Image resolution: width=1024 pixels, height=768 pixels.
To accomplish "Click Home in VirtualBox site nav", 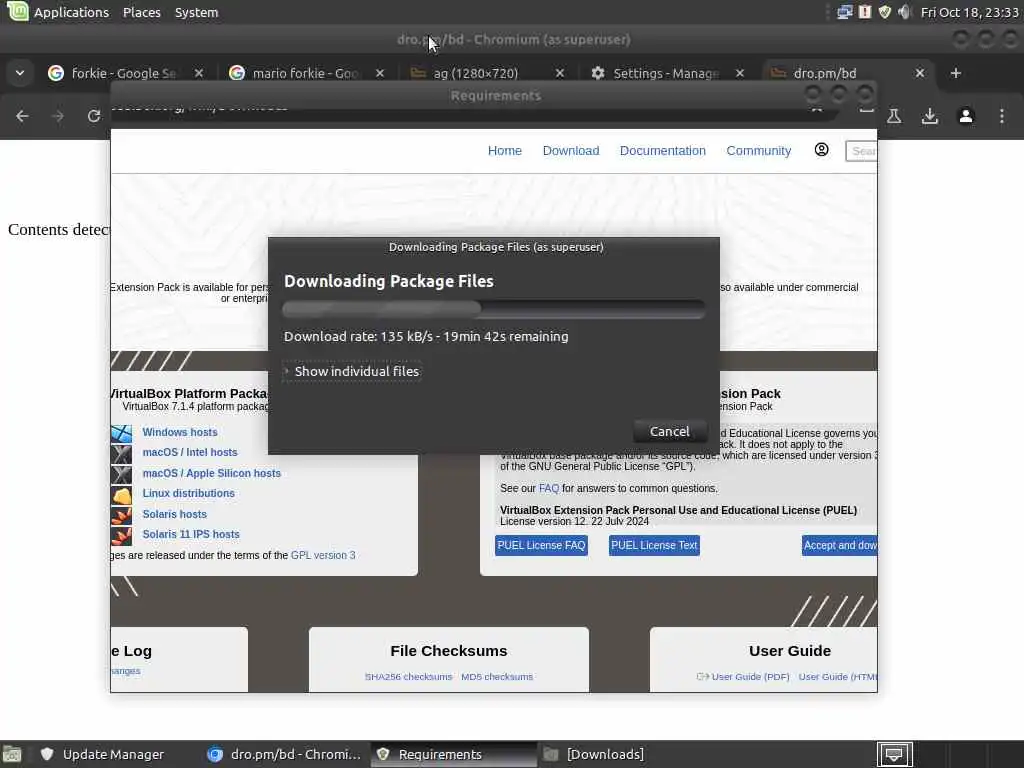I will coord(505,151).
